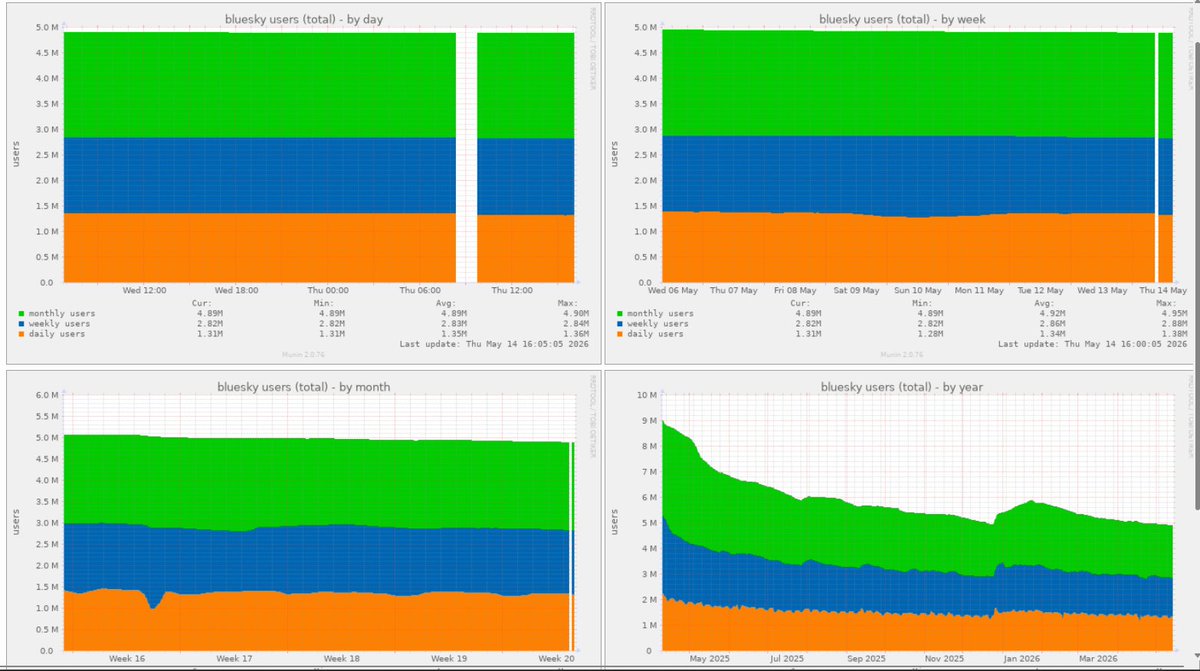
Task: Click 'Thu 12:00' axis label in by day graph
Action: [x=513, y=291]
